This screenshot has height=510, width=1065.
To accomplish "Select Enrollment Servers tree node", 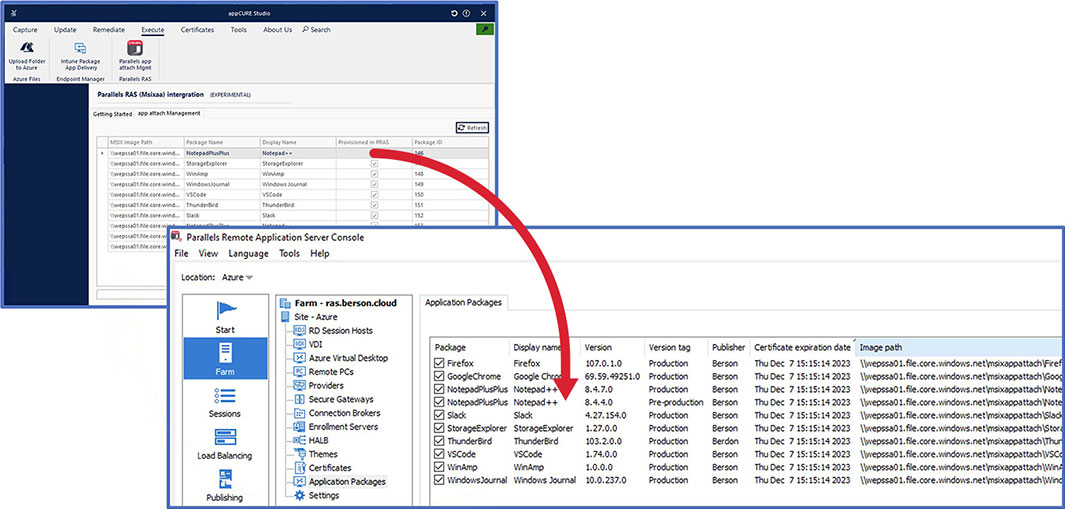I will tap(335, 426).
